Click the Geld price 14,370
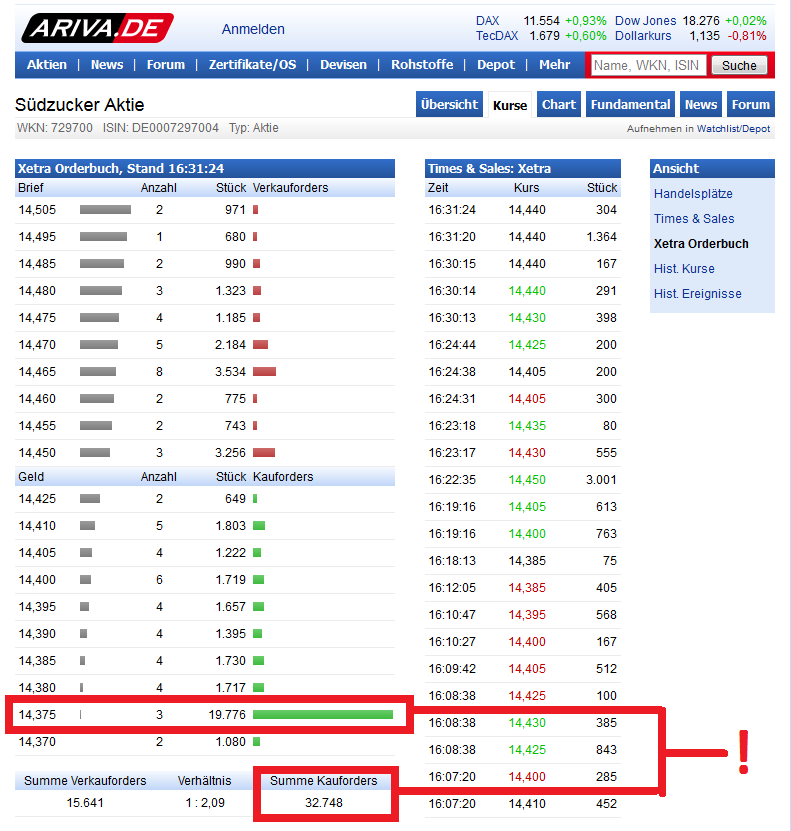The width and height of the screenshot is (791, 831). click(37, 742)
